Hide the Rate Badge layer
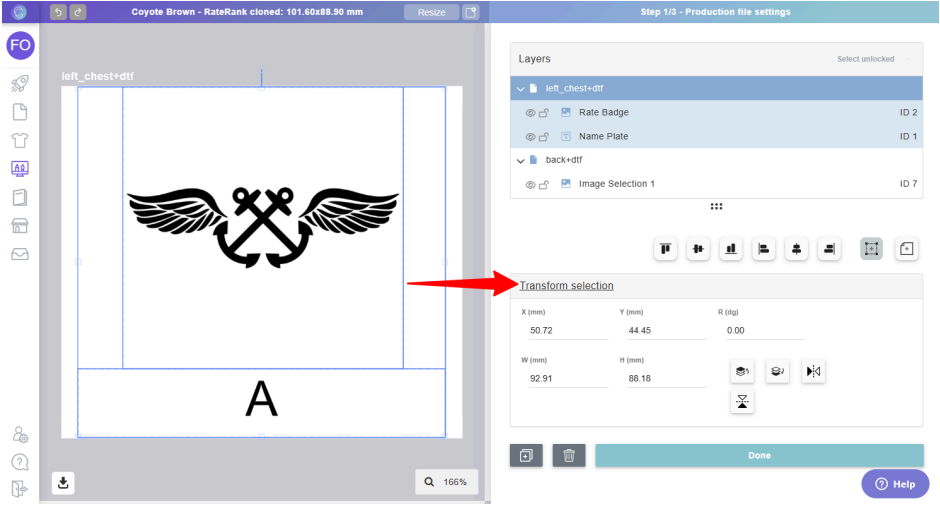Image resolution: width=940 pixels, height=505 pixels. (530, 113)
